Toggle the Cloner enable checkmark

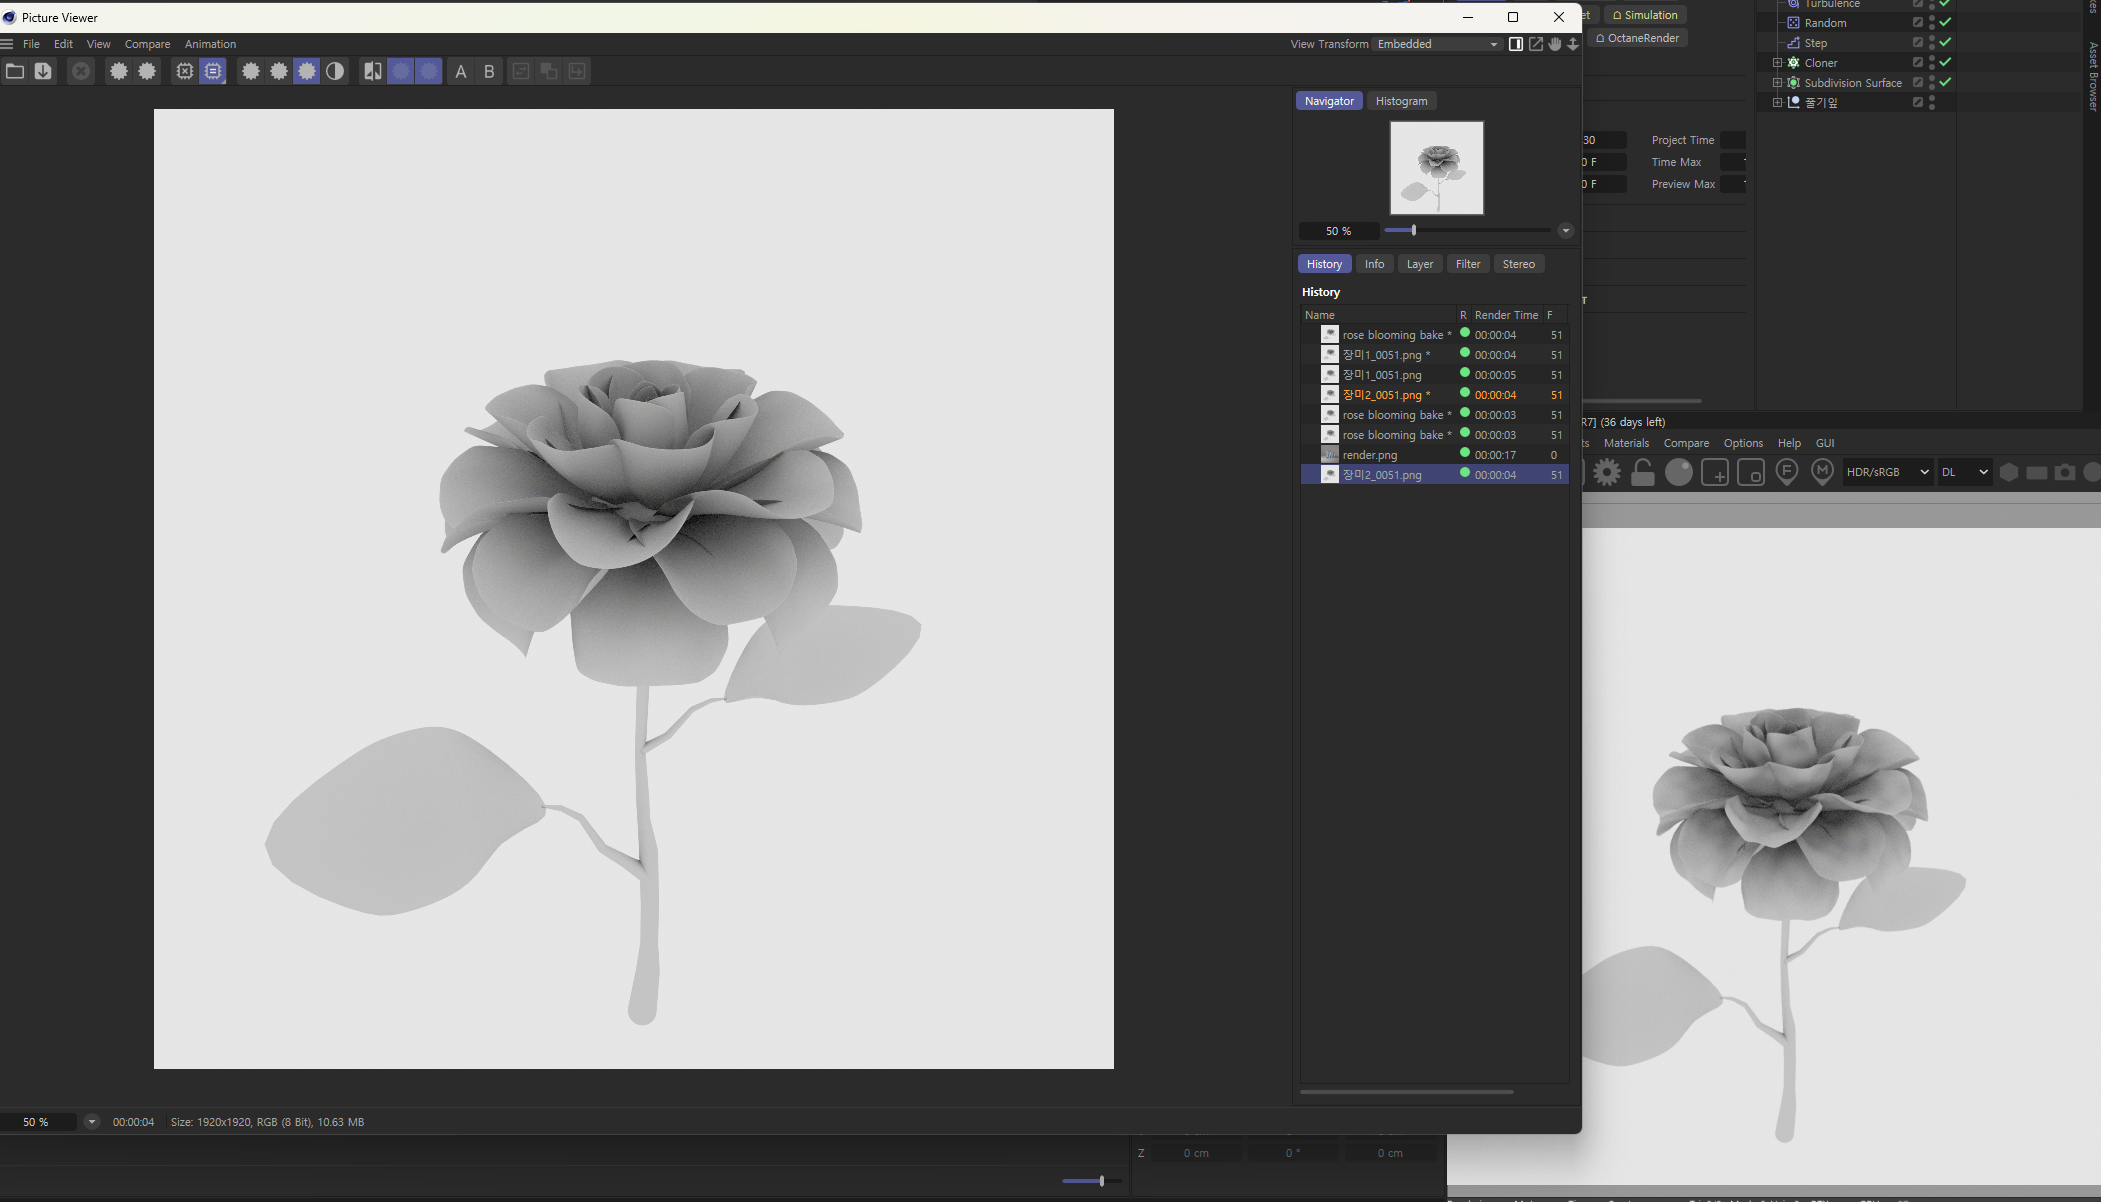1945,62
